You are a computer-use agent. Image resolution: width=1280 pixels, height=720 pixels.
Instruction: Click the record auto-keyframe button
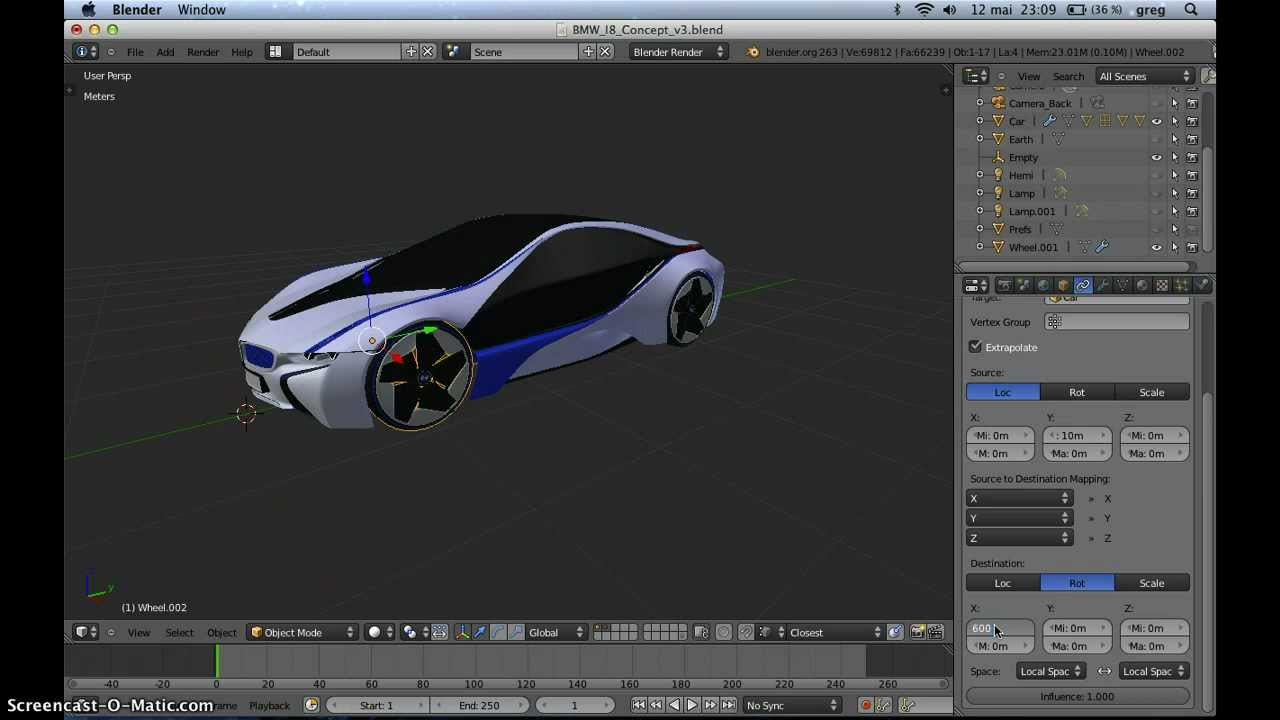[866, 706]
